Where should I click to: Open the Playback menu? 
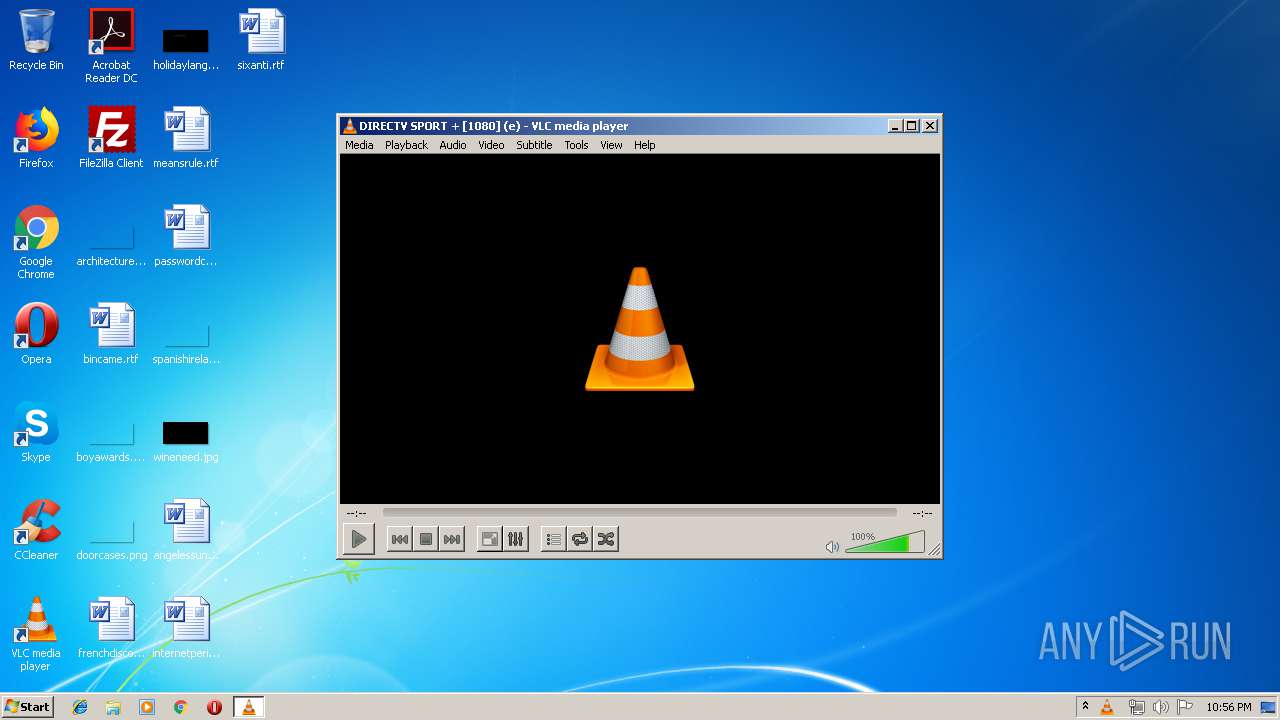click(406, 145)
